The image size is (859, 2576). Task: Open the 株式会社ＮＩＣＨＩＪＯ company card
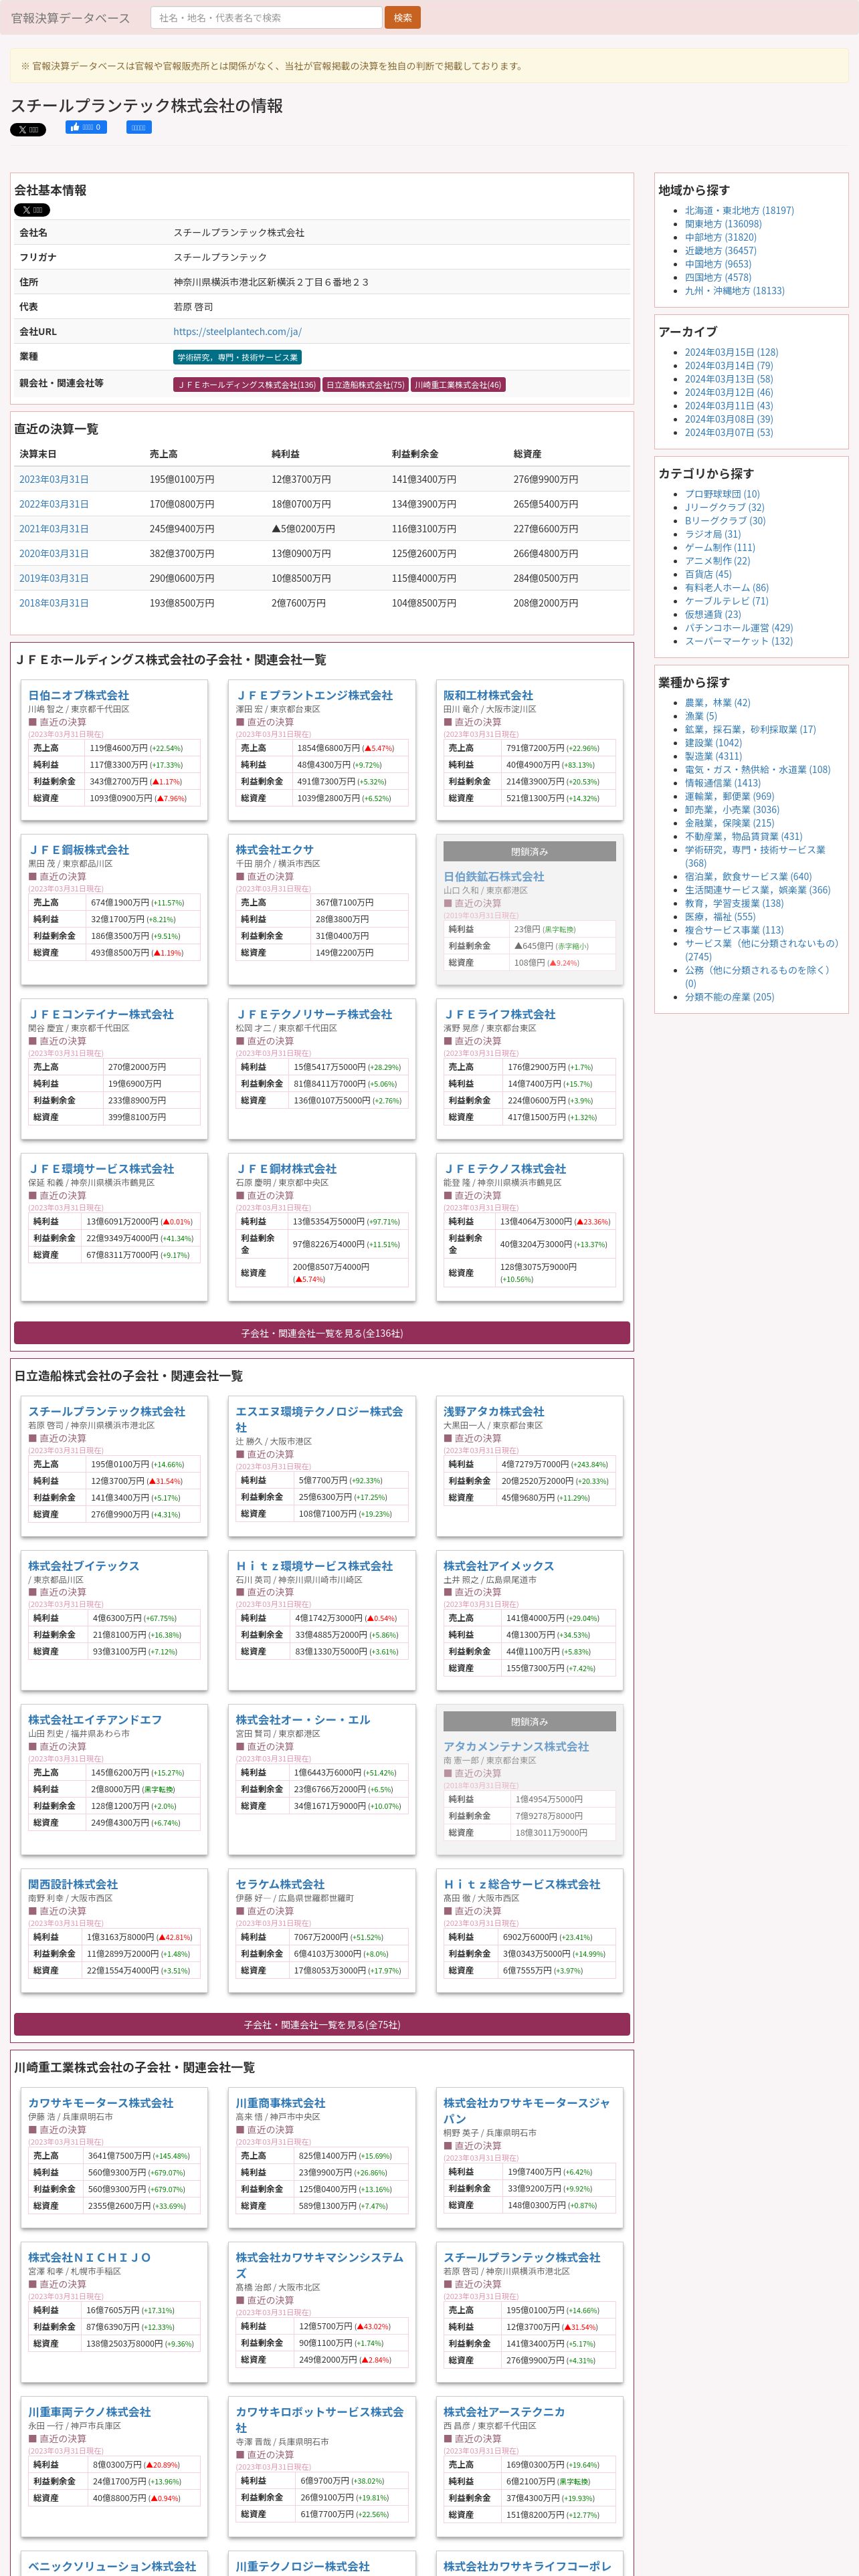[90, 2257]
